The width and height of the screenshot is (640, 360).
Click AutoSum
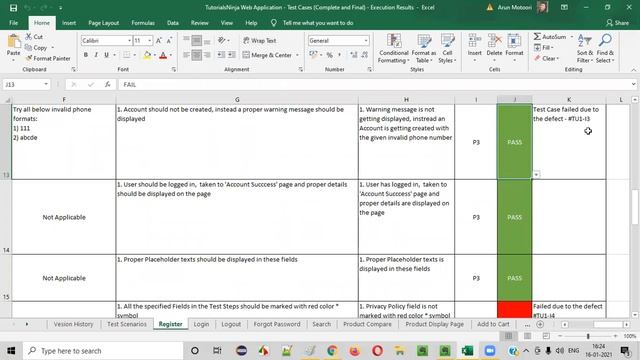pyautogui.click(x=550, y=37)
